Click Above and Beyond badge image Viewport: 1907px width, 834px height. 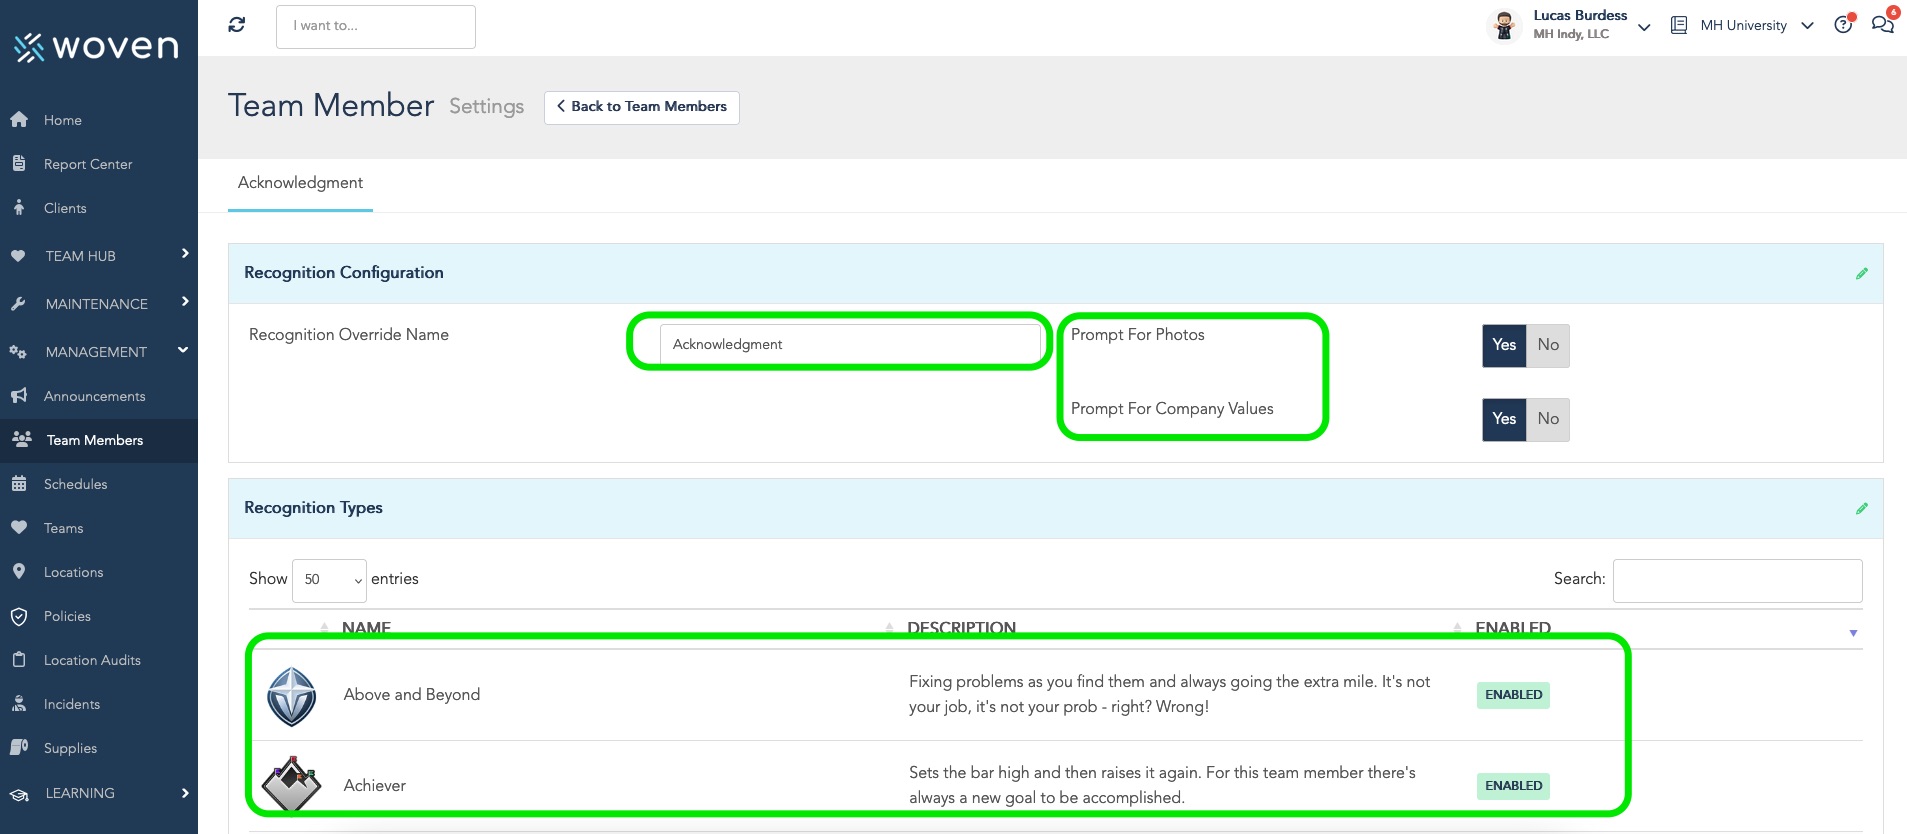coord(291,697)
